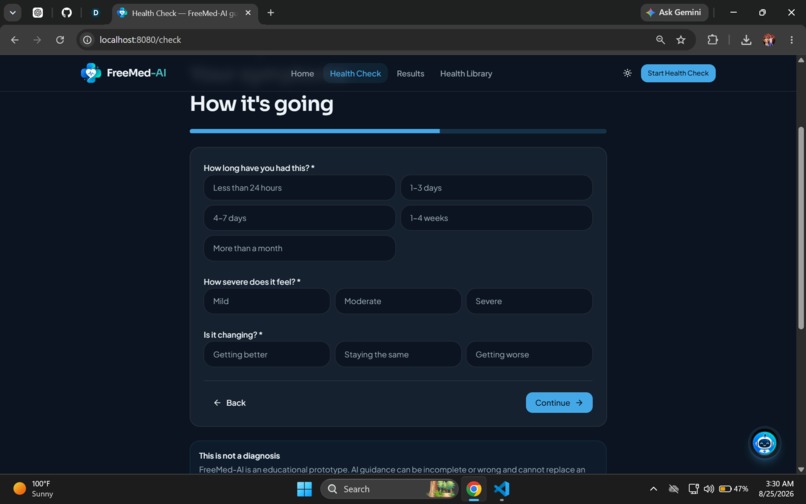Click the taskbar Search box
The width and height of the screenshot is (806, 504).
[389, 489]
